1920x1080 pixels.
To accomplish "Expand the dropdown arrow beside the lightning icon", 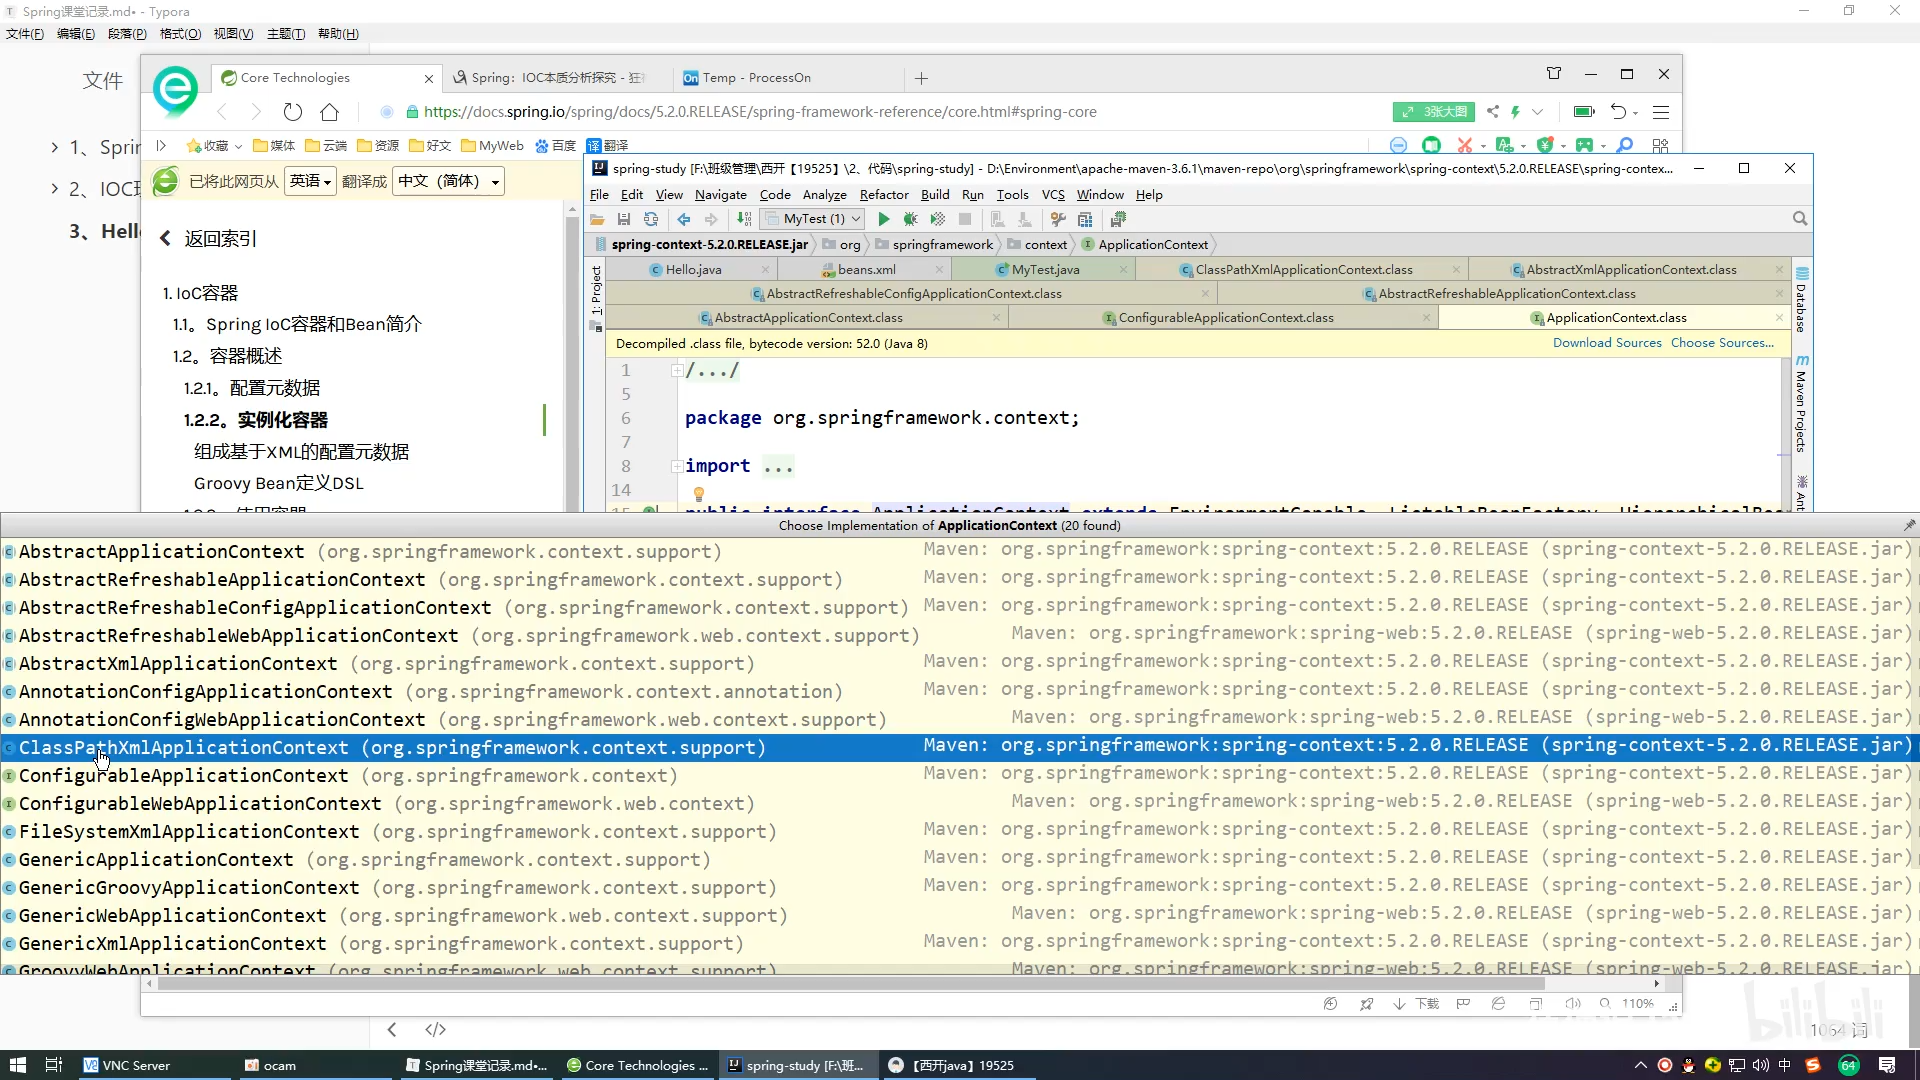I will [x=1537, y=112].
